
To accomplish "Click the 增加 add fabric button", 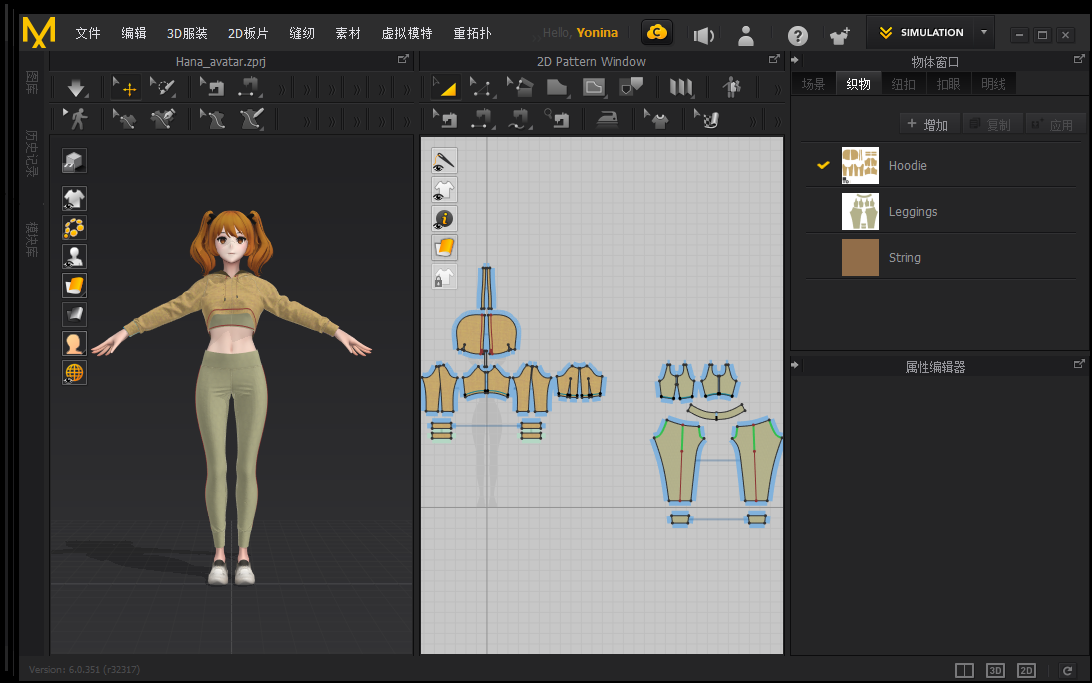I will [929, 124].
